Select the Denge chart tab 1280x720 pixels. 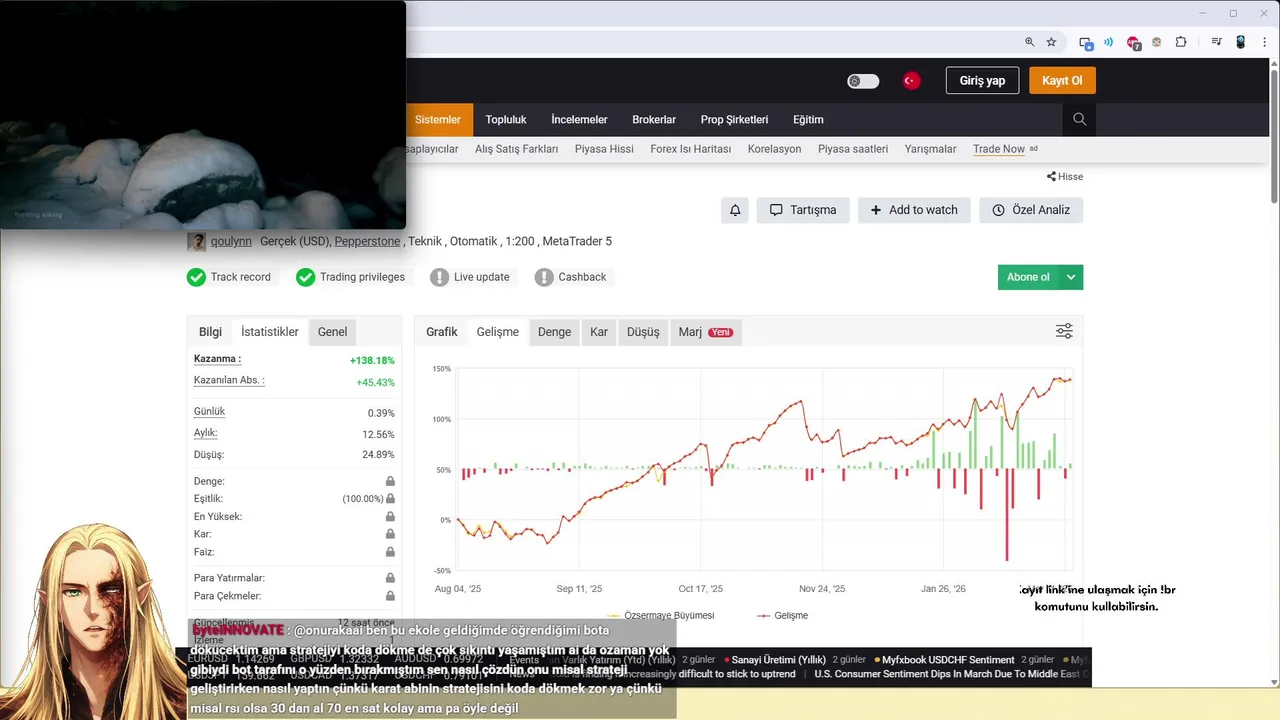click(554, 332)
